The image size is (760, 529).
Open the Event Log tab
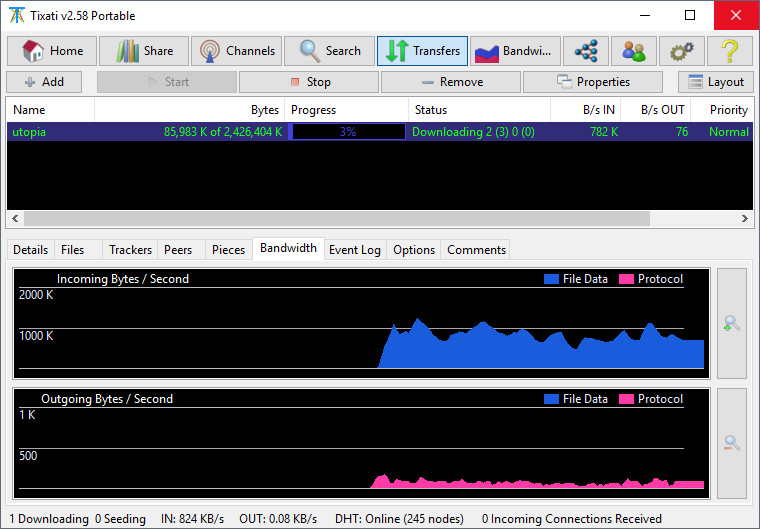click(355, 249)
